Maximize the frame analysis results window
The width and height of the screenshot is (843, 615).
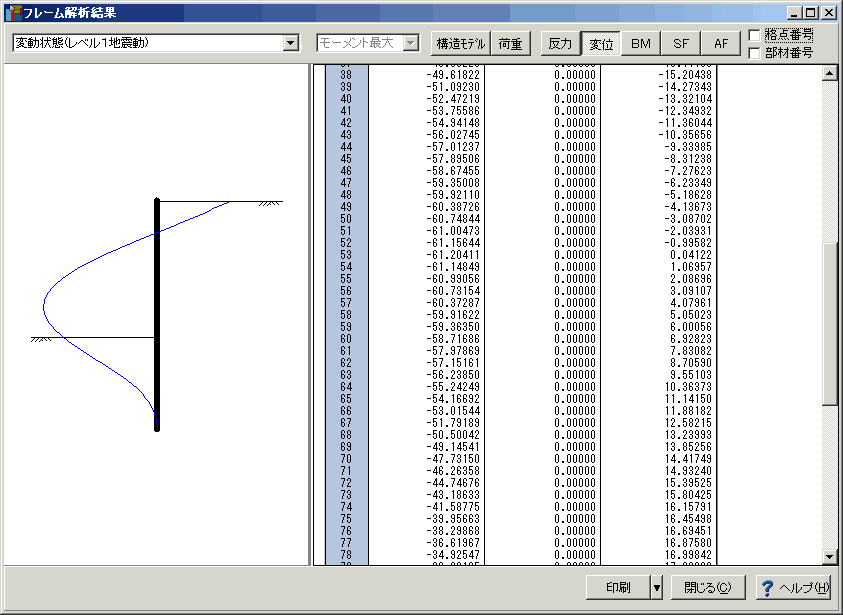(810, 13)
